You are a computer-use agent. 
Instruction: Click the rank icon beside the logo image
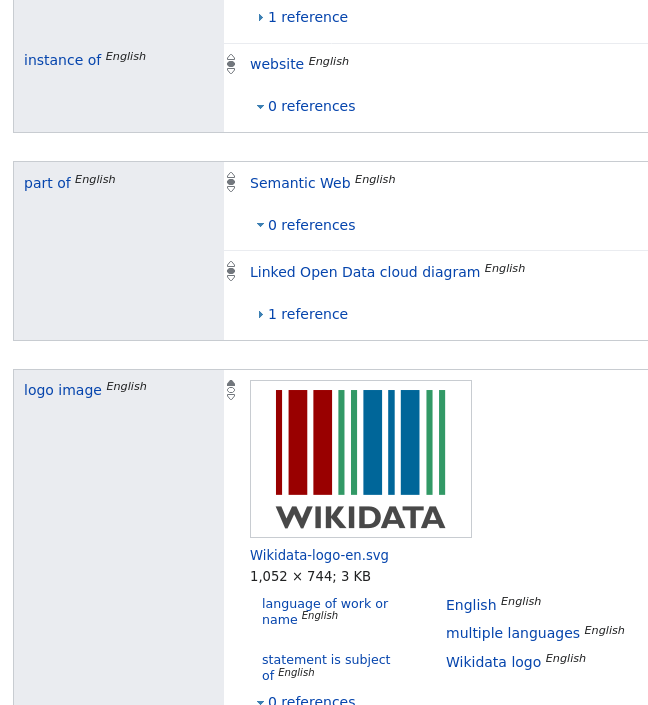[x=231, y=390]
